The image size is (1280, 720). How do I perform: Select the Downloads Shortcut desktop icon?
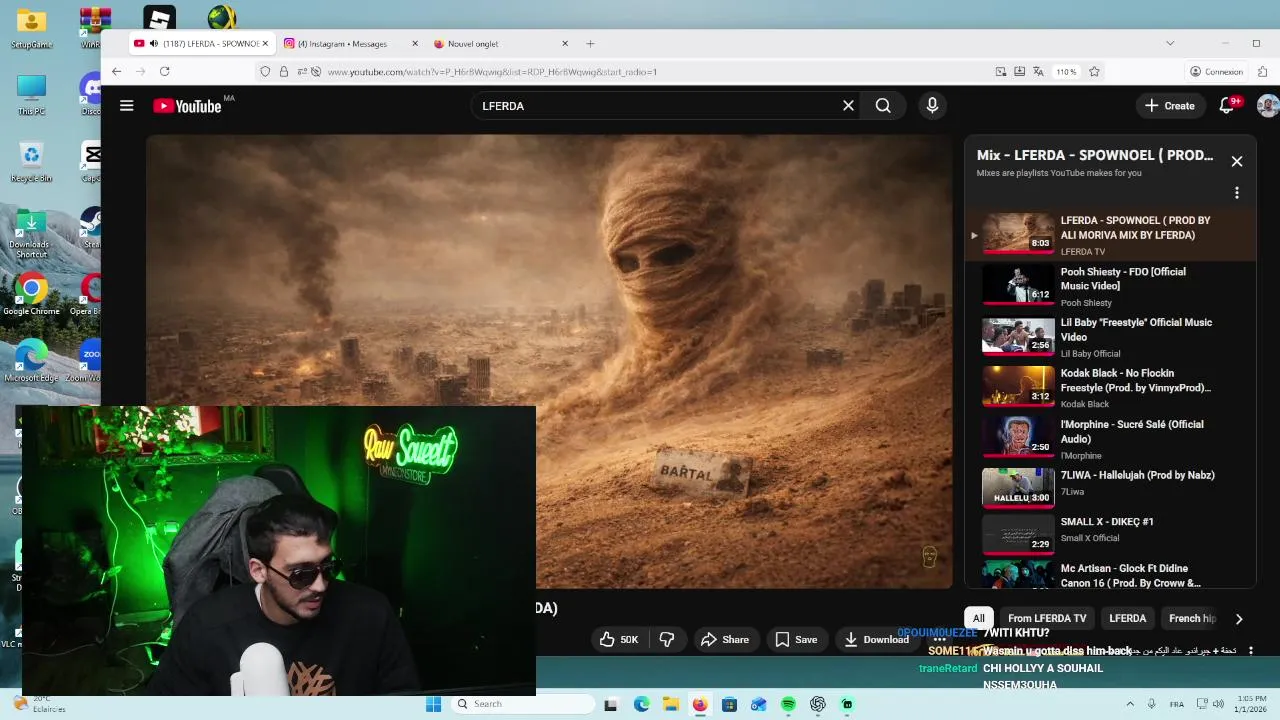(x=30, y=235)
